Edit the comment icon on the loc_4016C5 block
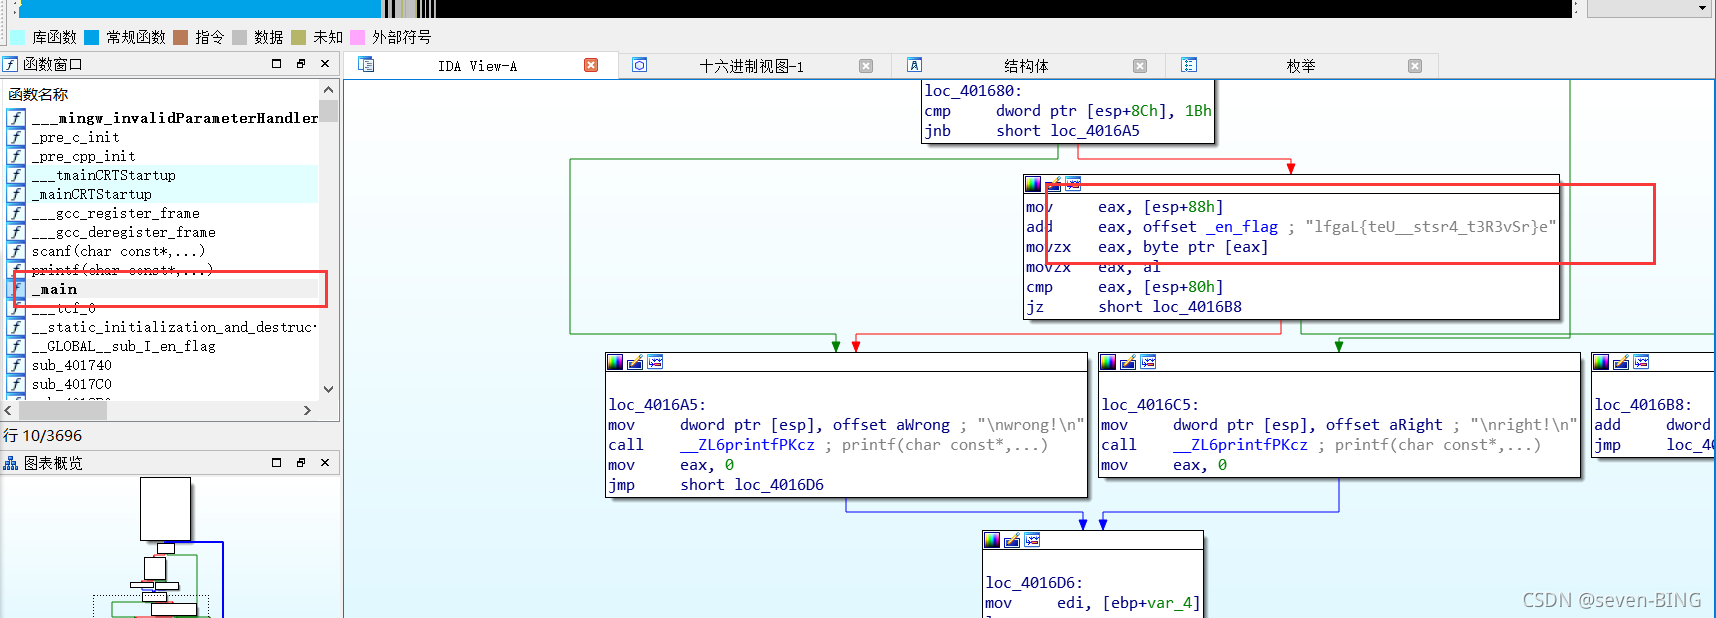This screenshot has width=1716, height=618. 1128,362
